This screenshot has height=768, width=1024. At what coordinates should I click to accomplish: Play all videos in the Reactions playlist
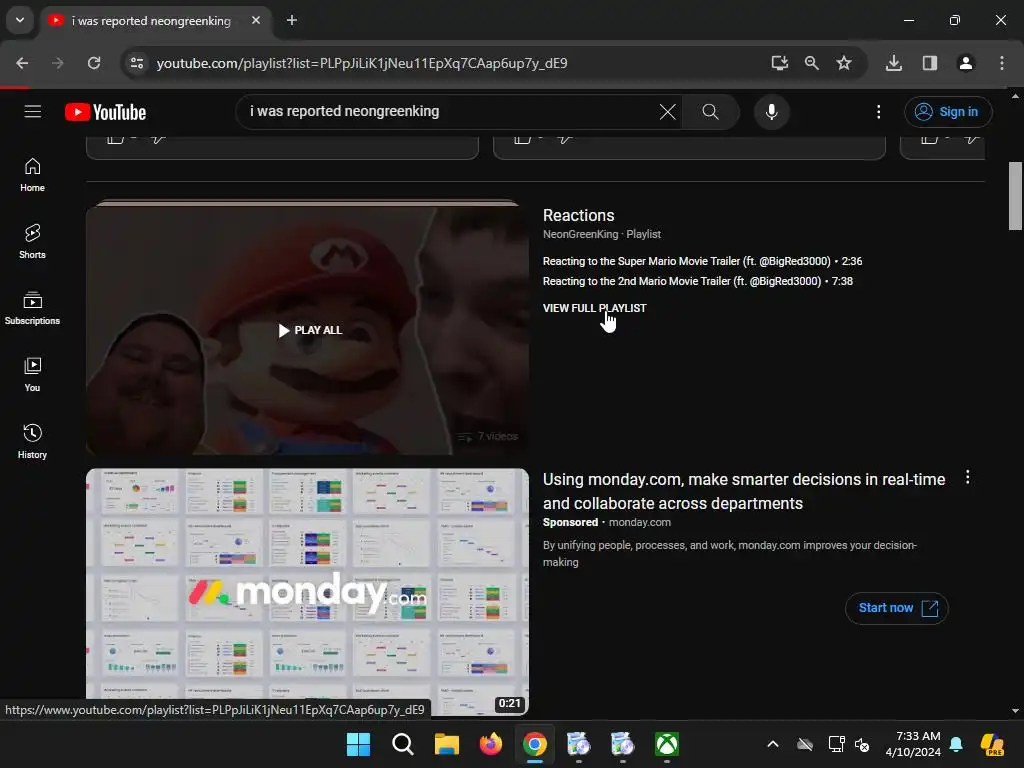[310, 330]
